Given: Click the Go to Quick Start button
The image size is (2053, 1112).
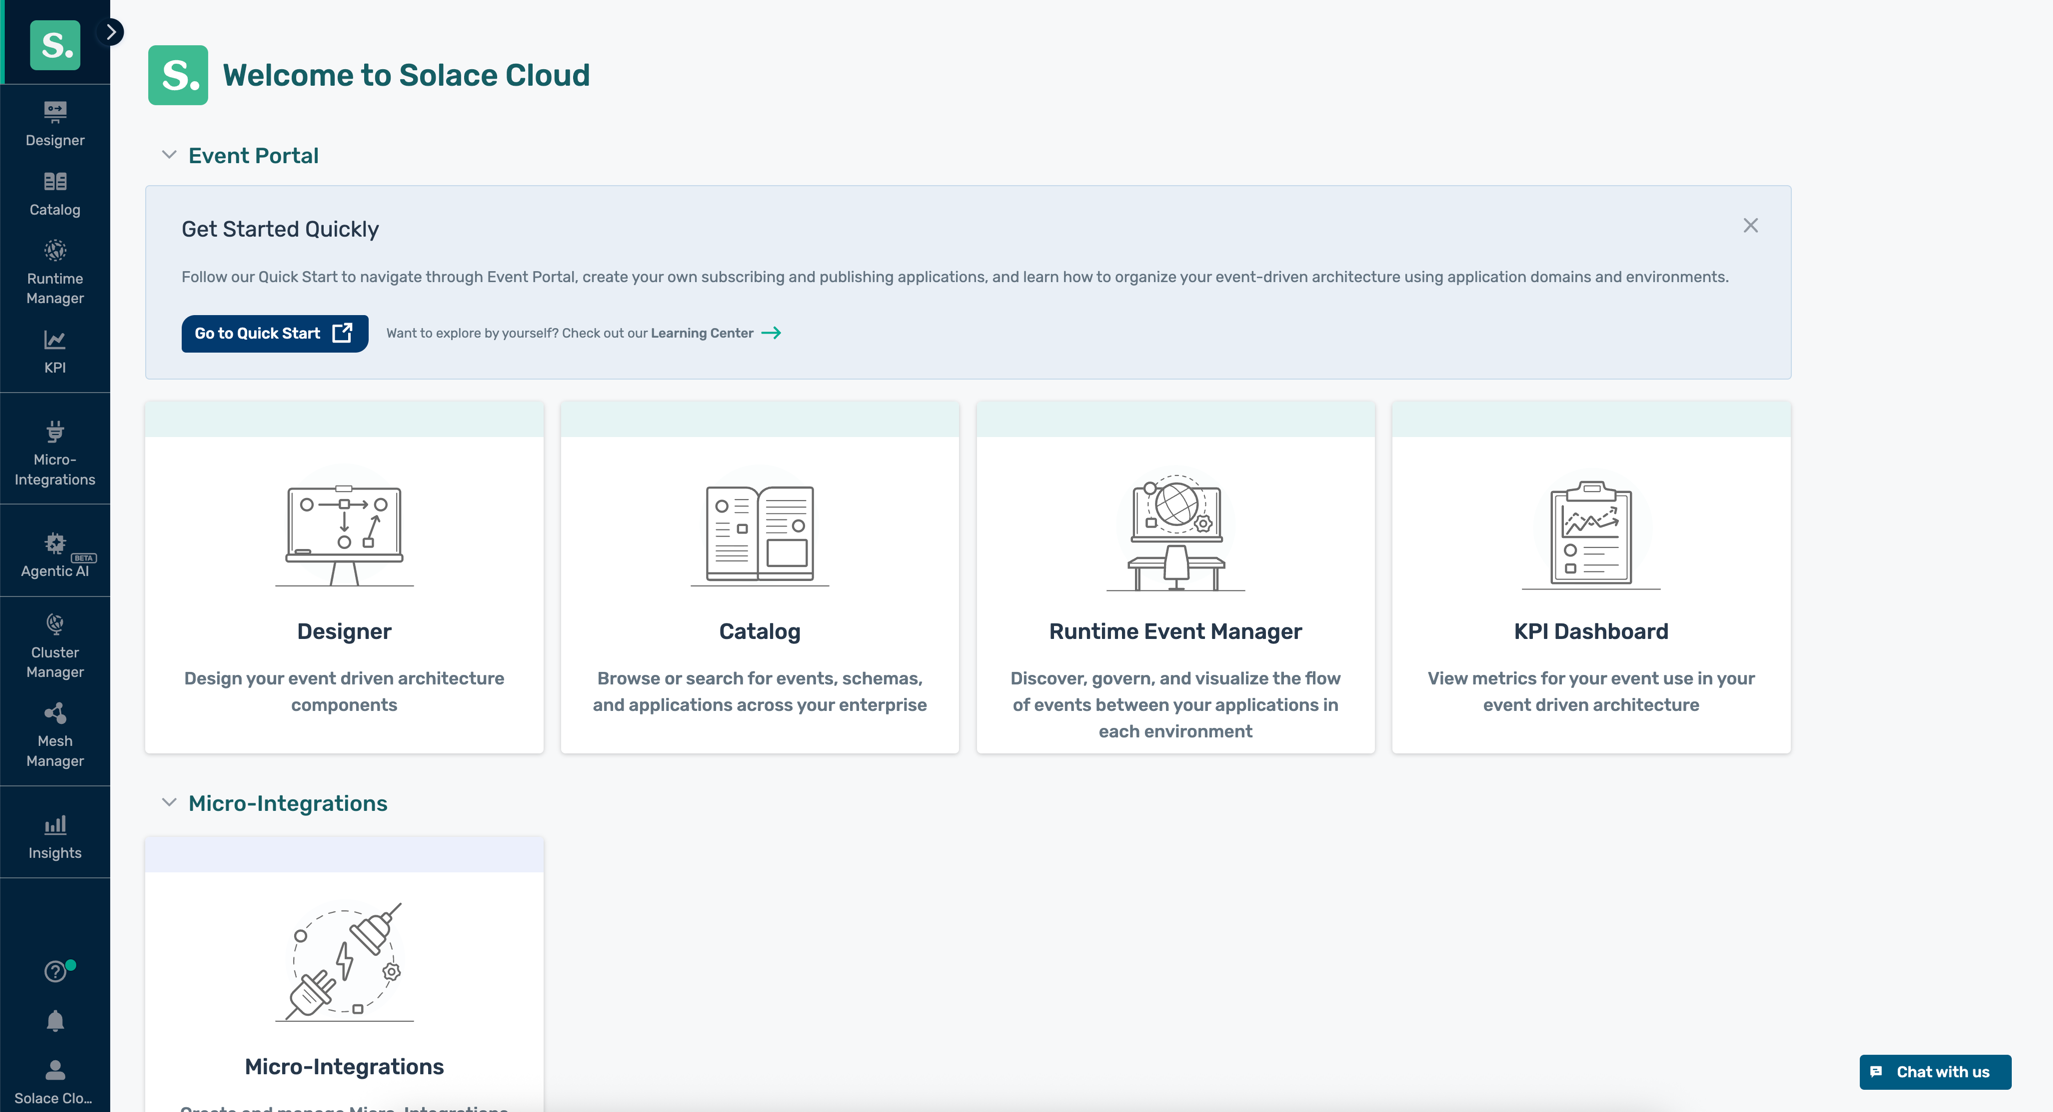Looking at the screenshot, I should click(274, 333).
